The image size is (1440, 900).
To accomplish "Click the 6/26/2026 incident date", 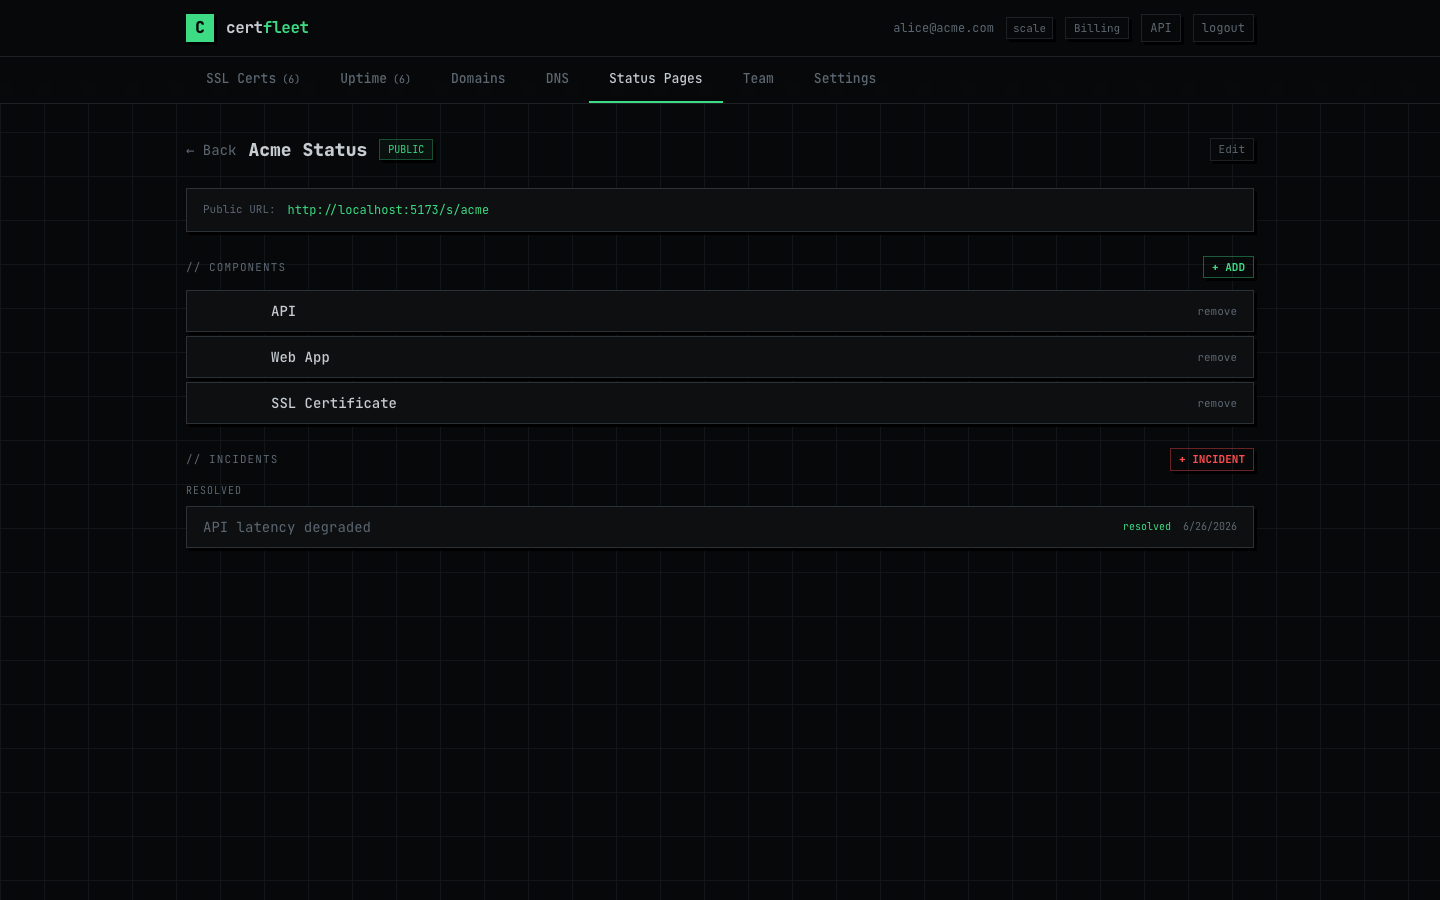I will (x=1210, y=527).
